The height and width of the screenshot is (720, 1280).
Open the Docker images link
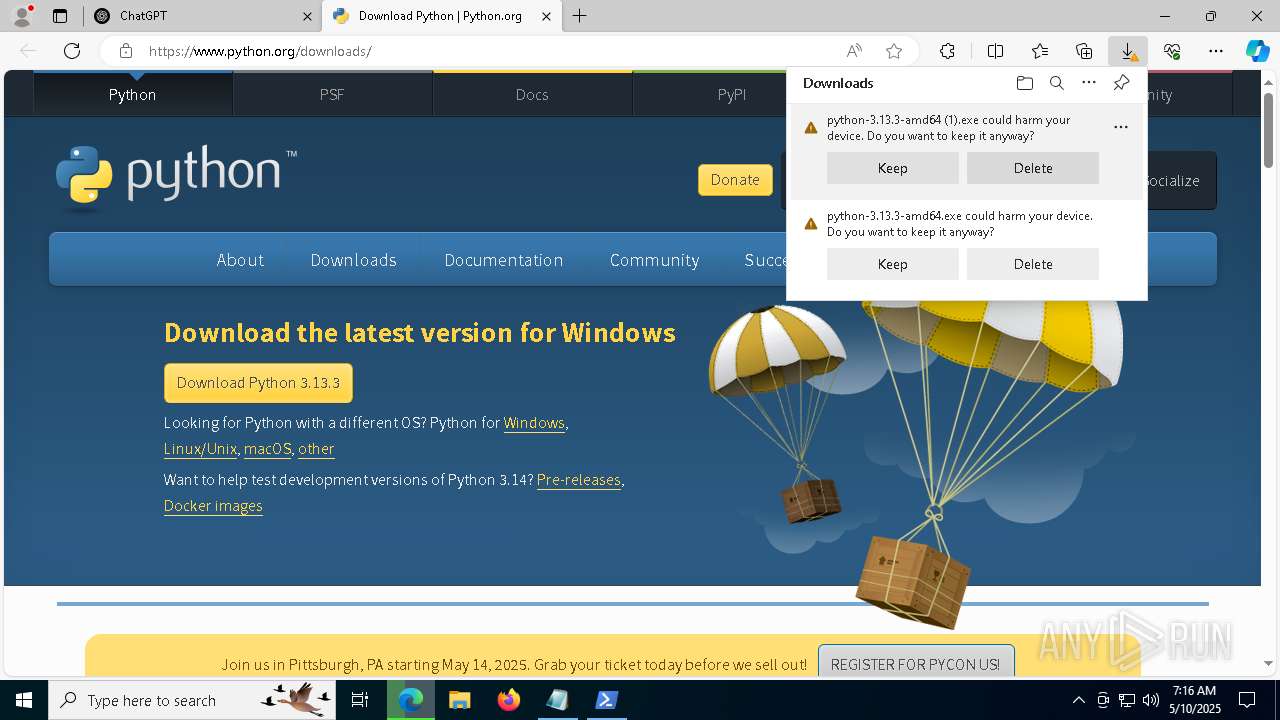(x=213, y=506)
